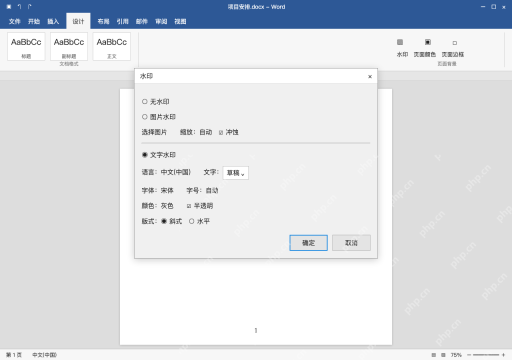Switch to the 引用 tab
The width and height of the screenshot is (512, 360).
pos(122,21)
